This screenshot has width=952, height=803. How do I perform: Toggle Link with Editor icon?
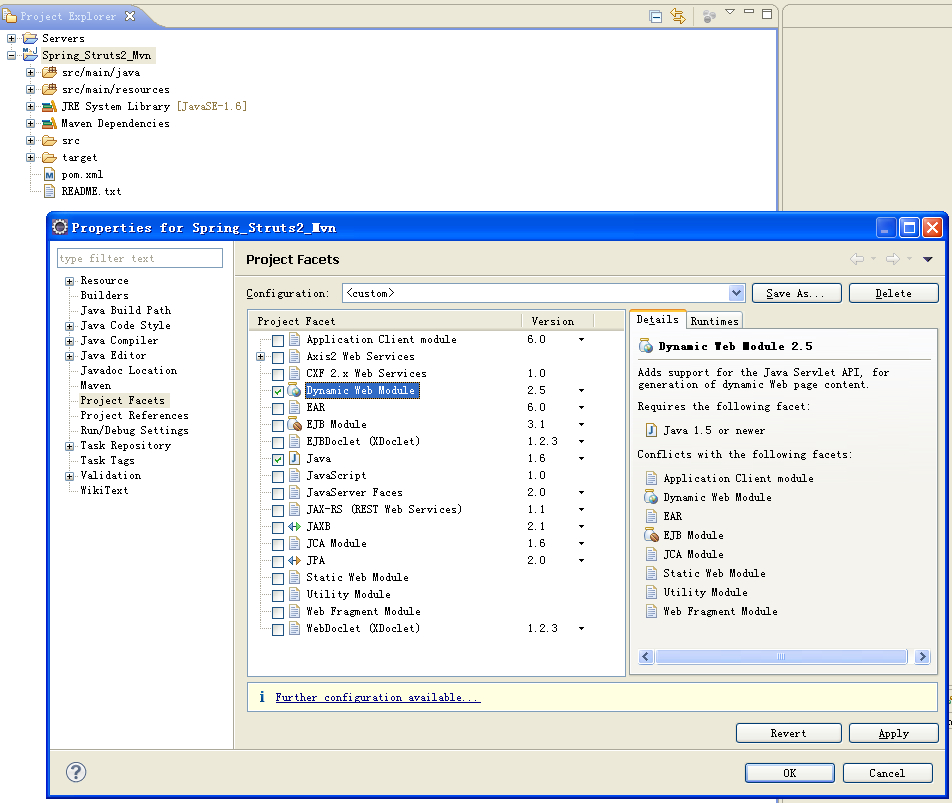coord(678,16)
